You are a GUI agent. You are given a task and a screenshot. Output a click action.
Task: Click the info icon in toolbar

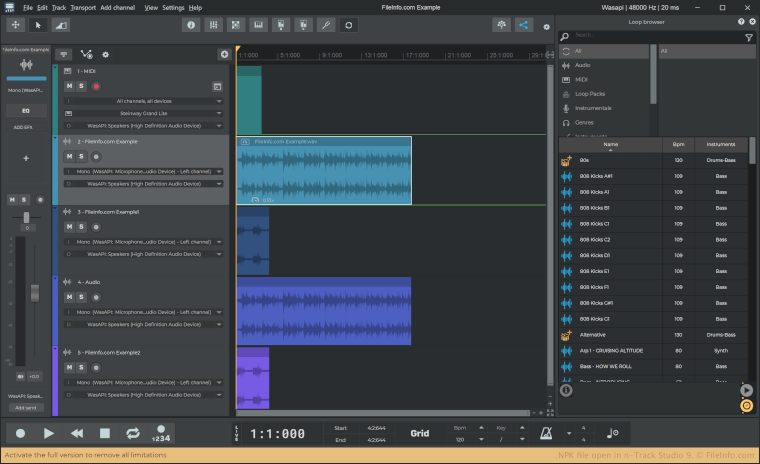tap(190, 24)
